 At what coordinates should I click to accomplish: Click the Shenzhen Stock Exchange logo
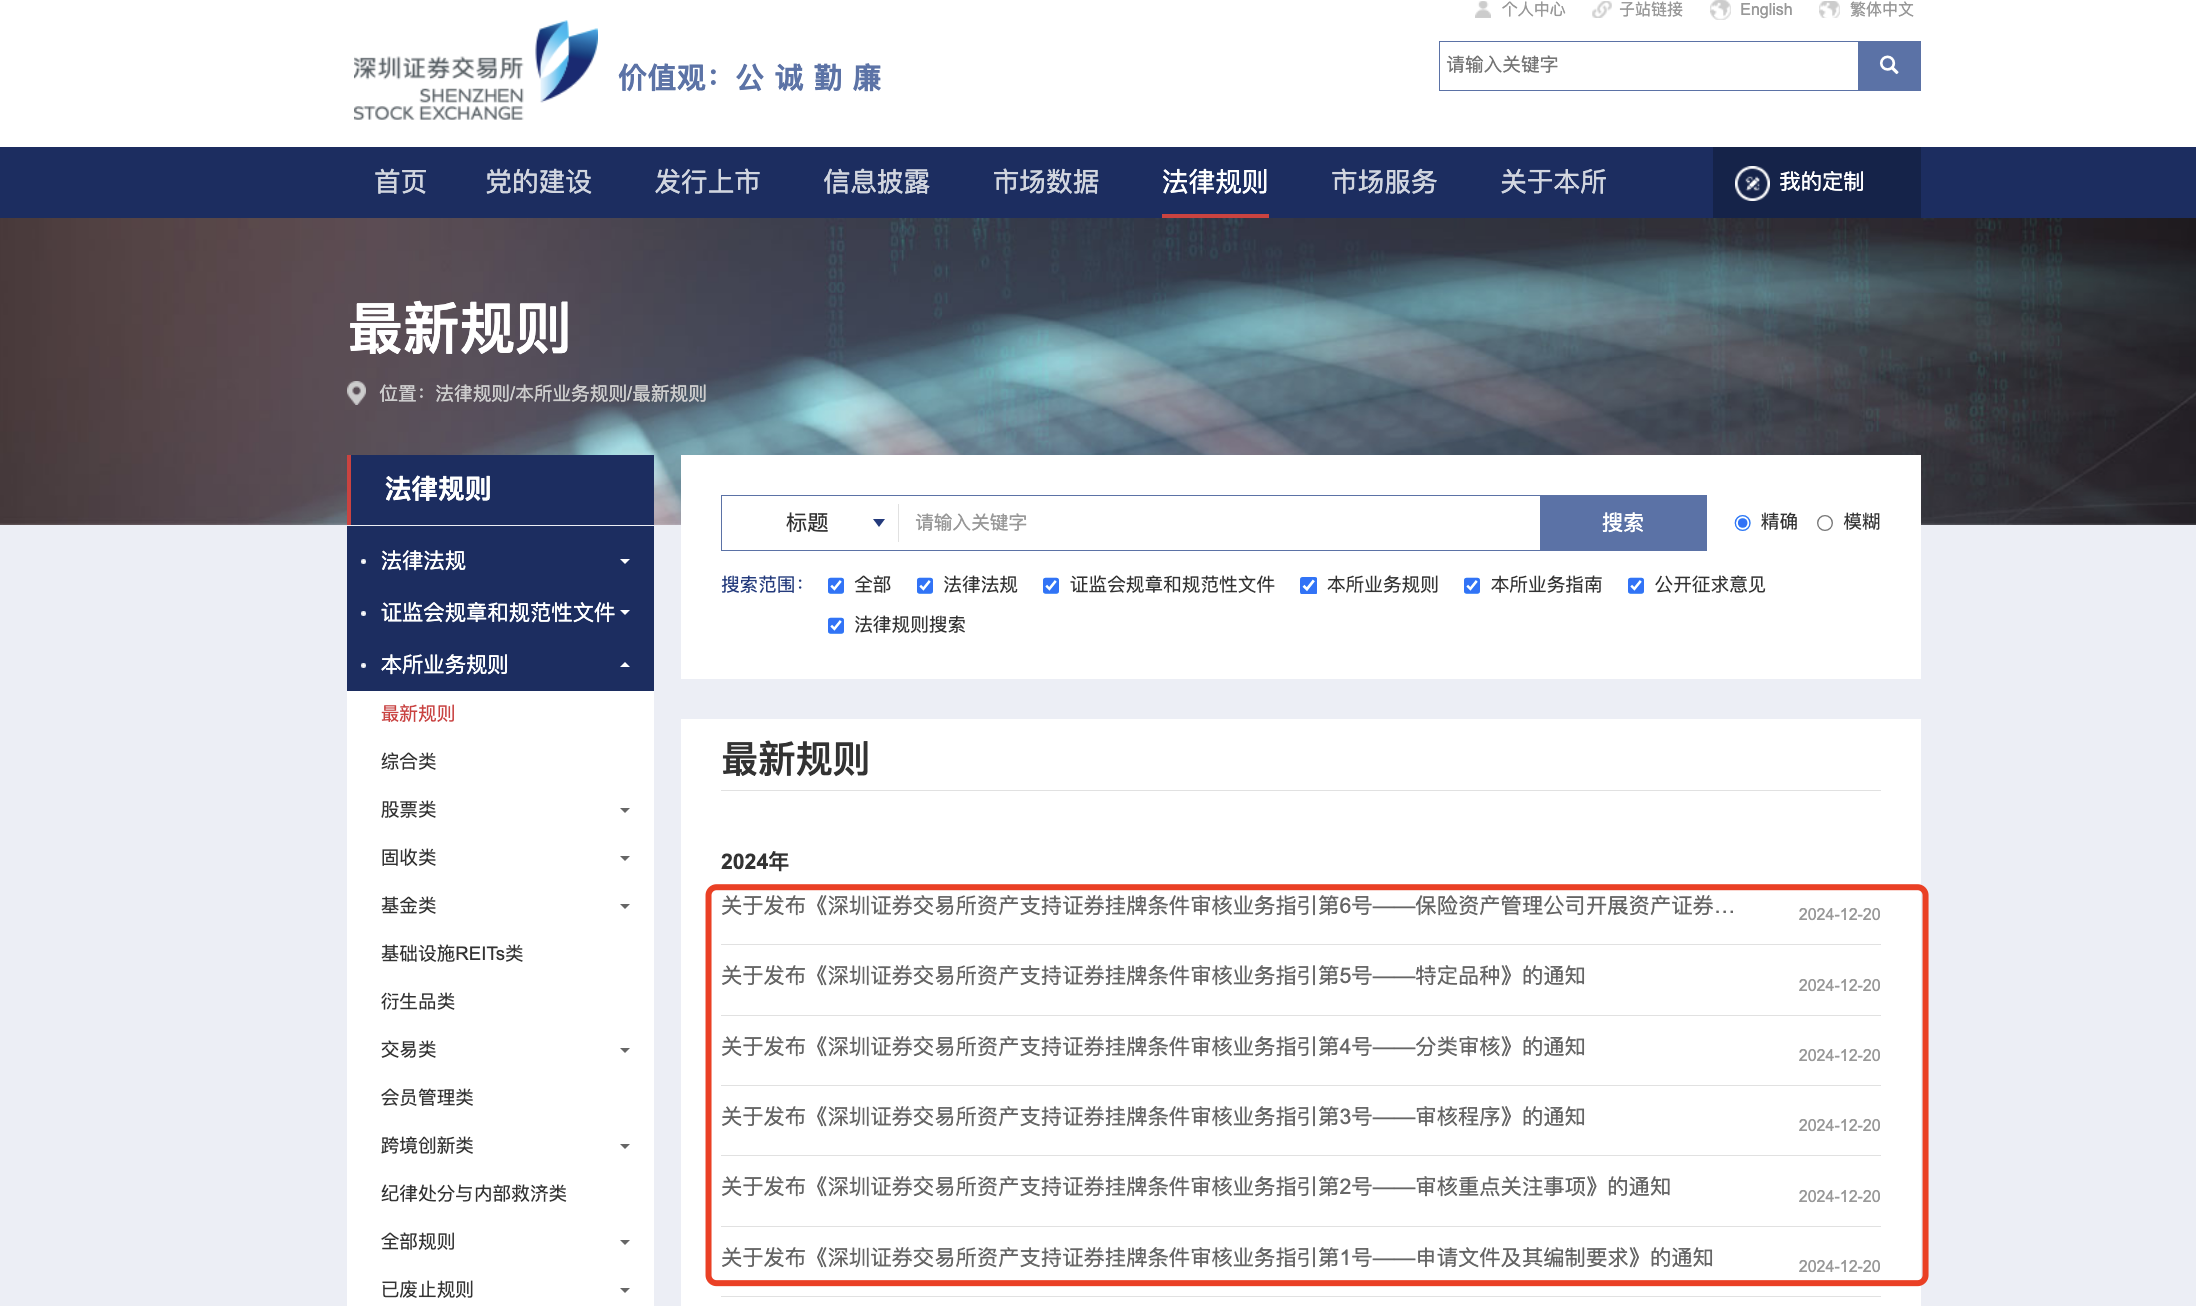click(476, 72)
